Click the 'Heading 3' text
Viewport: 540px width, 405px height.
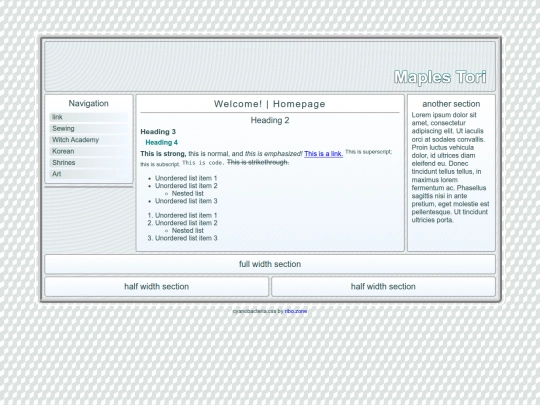click(158, 132)
